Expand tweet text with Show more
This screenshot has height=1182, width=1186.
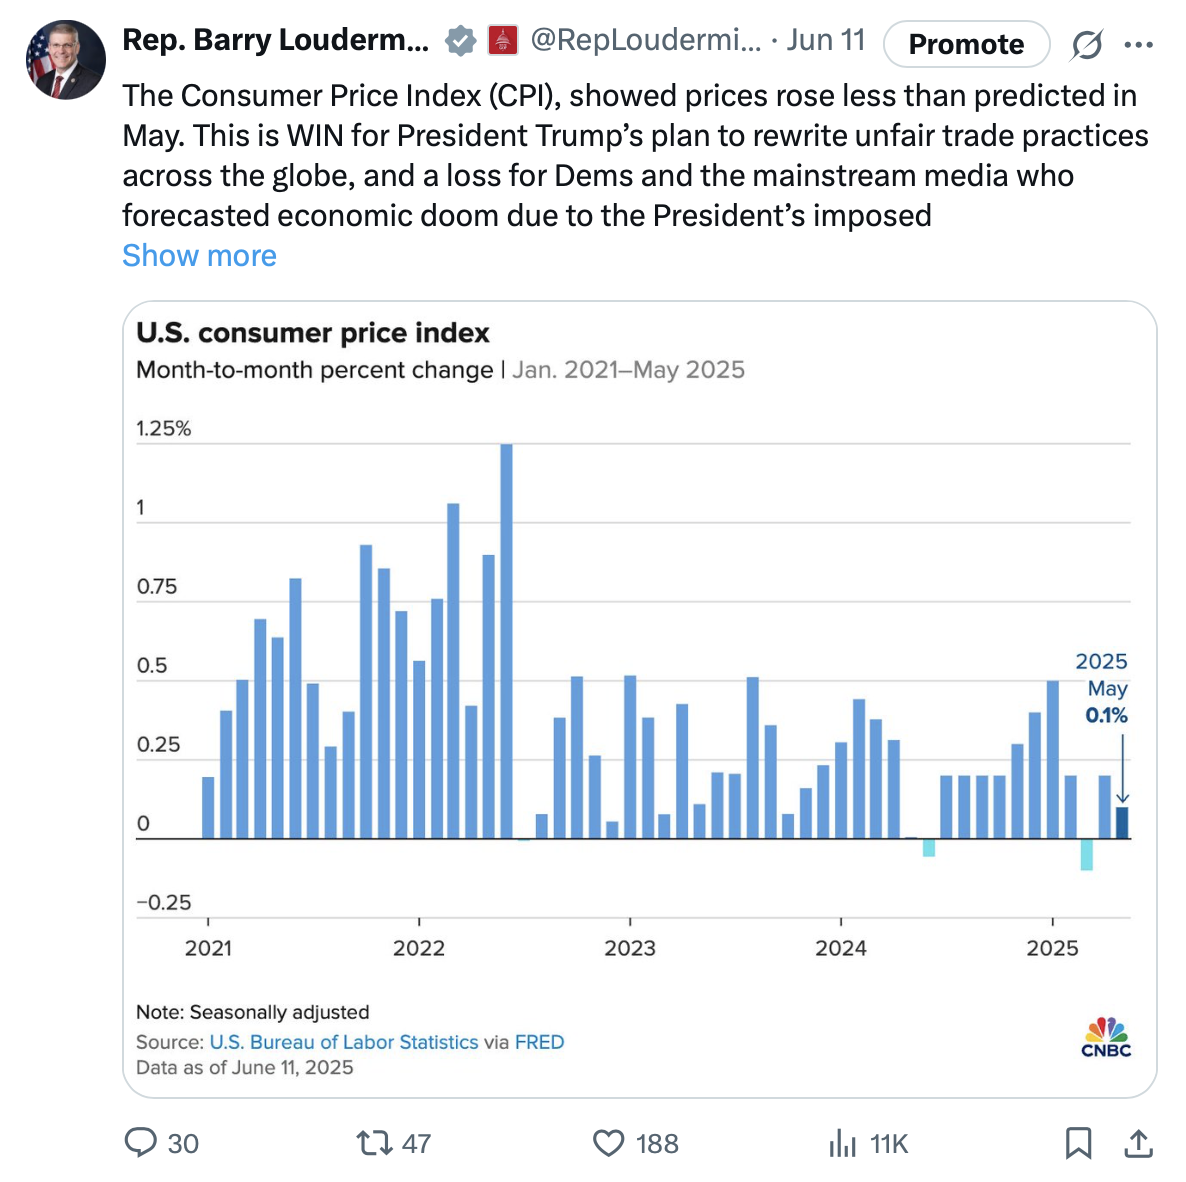(x=199, y=256)
